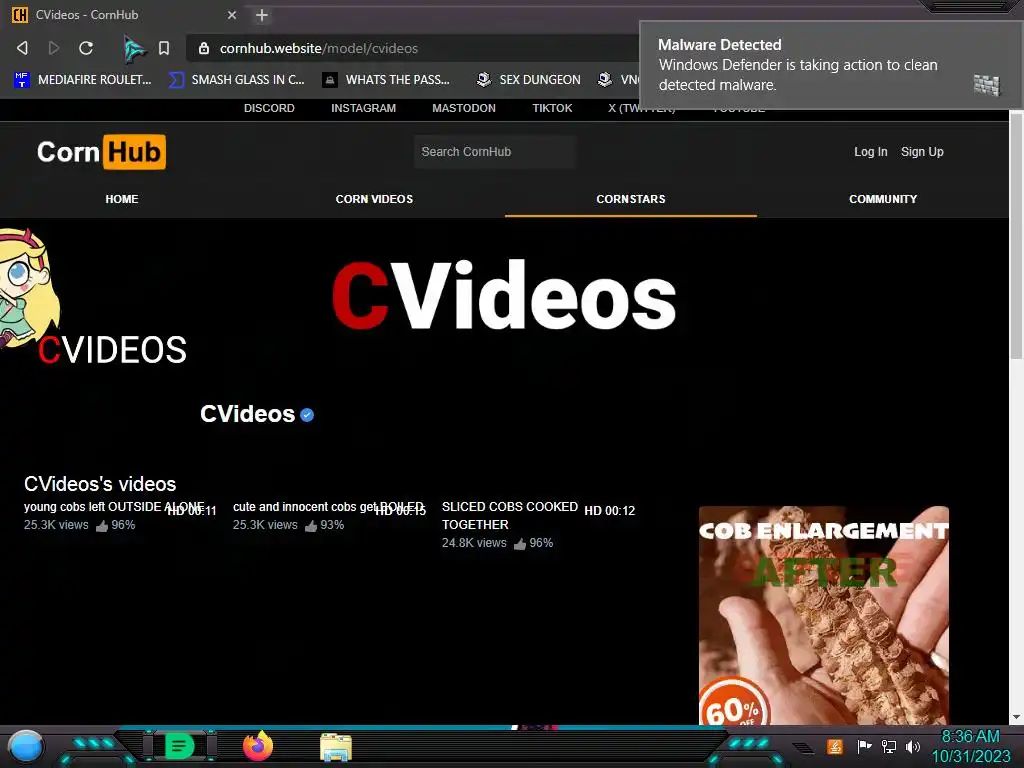Image resolution: width=1024 pixels, height=768 pixels.
Task: Click the DISCORD link
Action: click(x=269, y=108)
